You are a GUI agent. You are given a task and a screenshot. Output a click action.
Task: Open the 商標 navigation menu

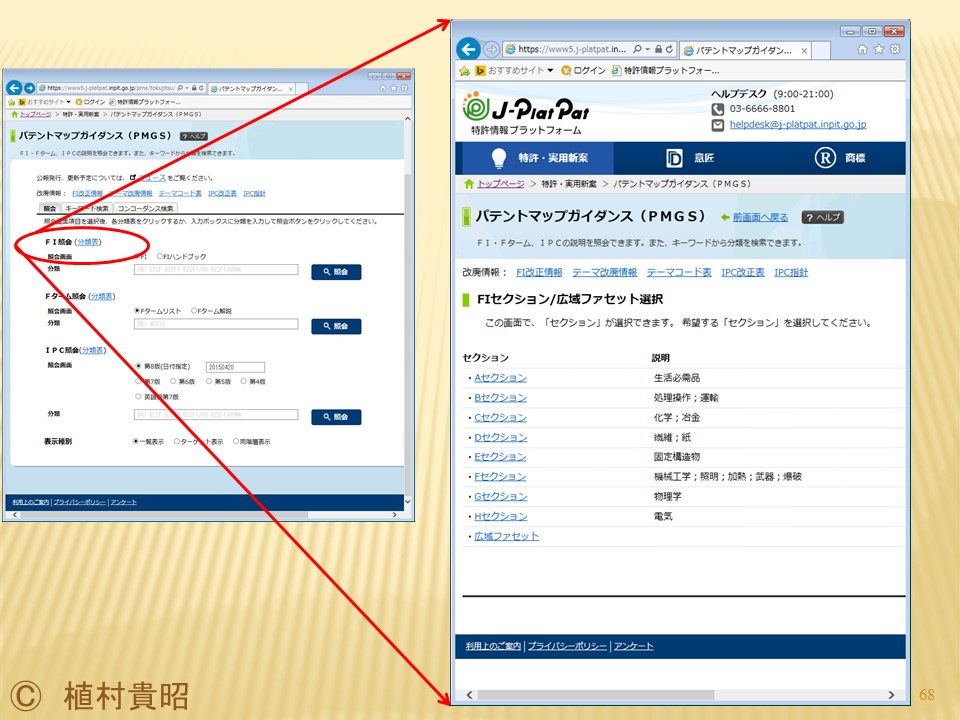[839, 158]
